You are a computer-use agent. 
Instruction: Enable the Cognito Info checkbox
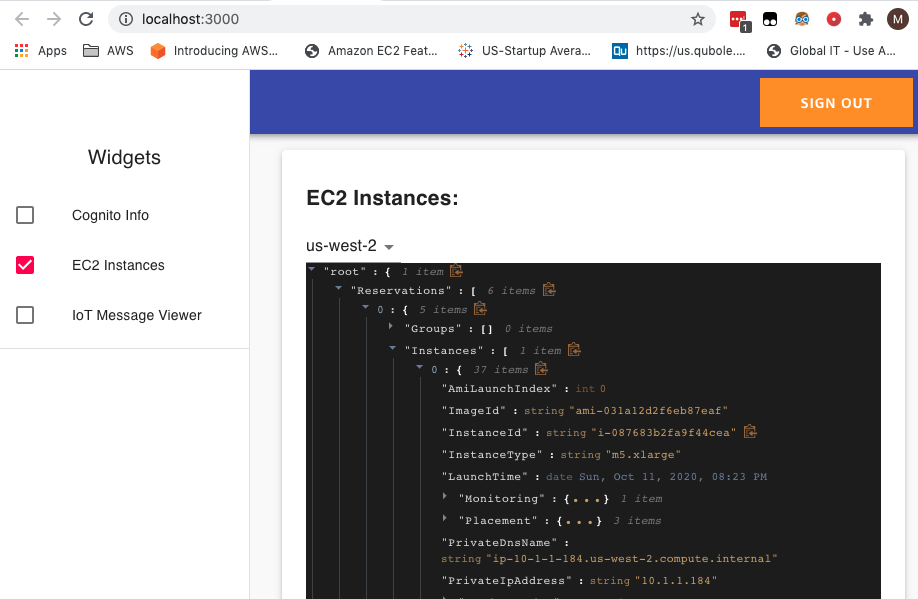25,215
